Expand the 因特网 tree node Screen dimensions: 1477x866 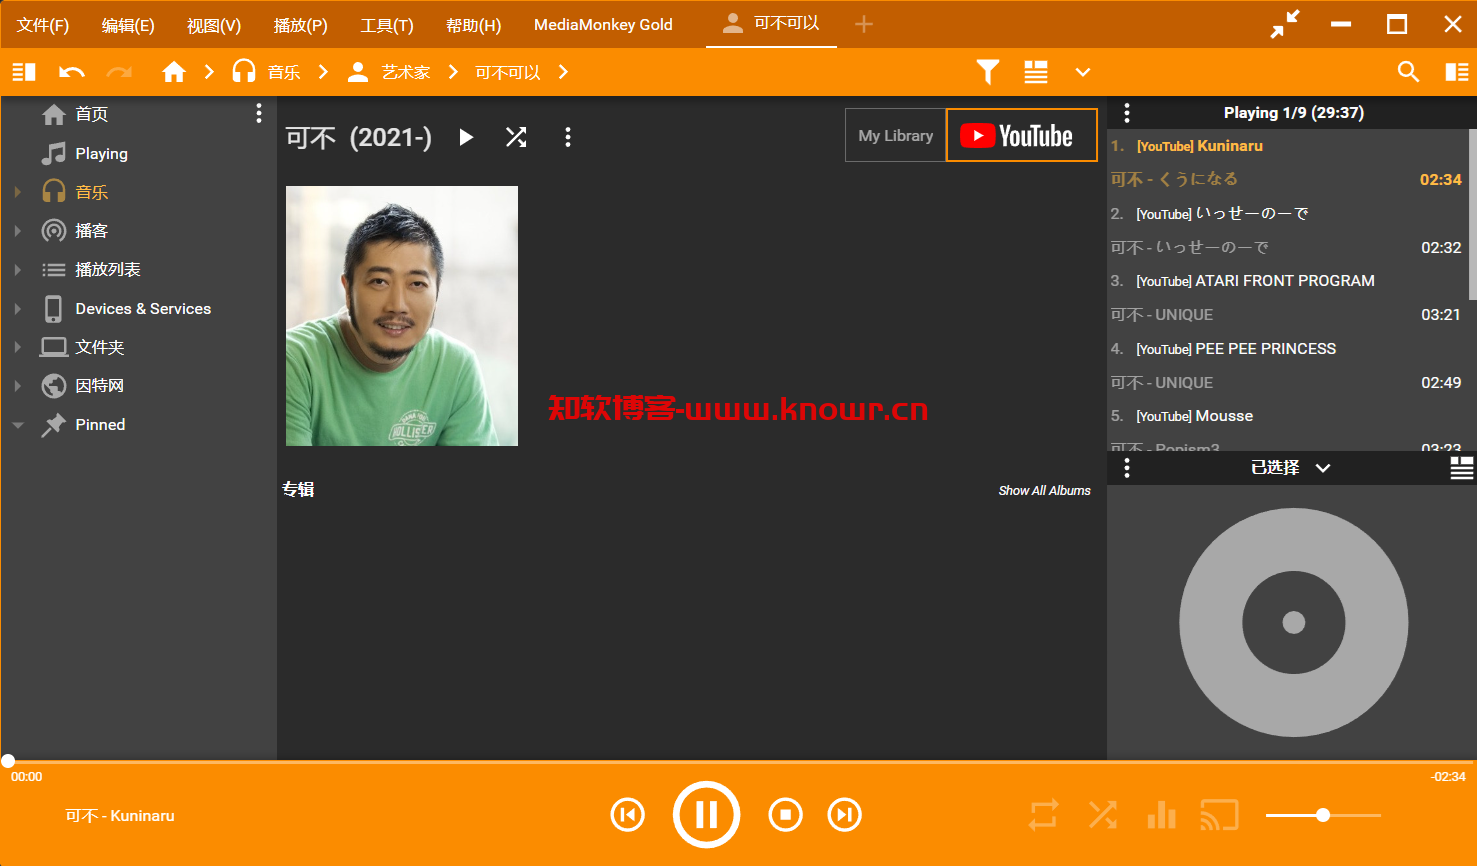[18, 386]
